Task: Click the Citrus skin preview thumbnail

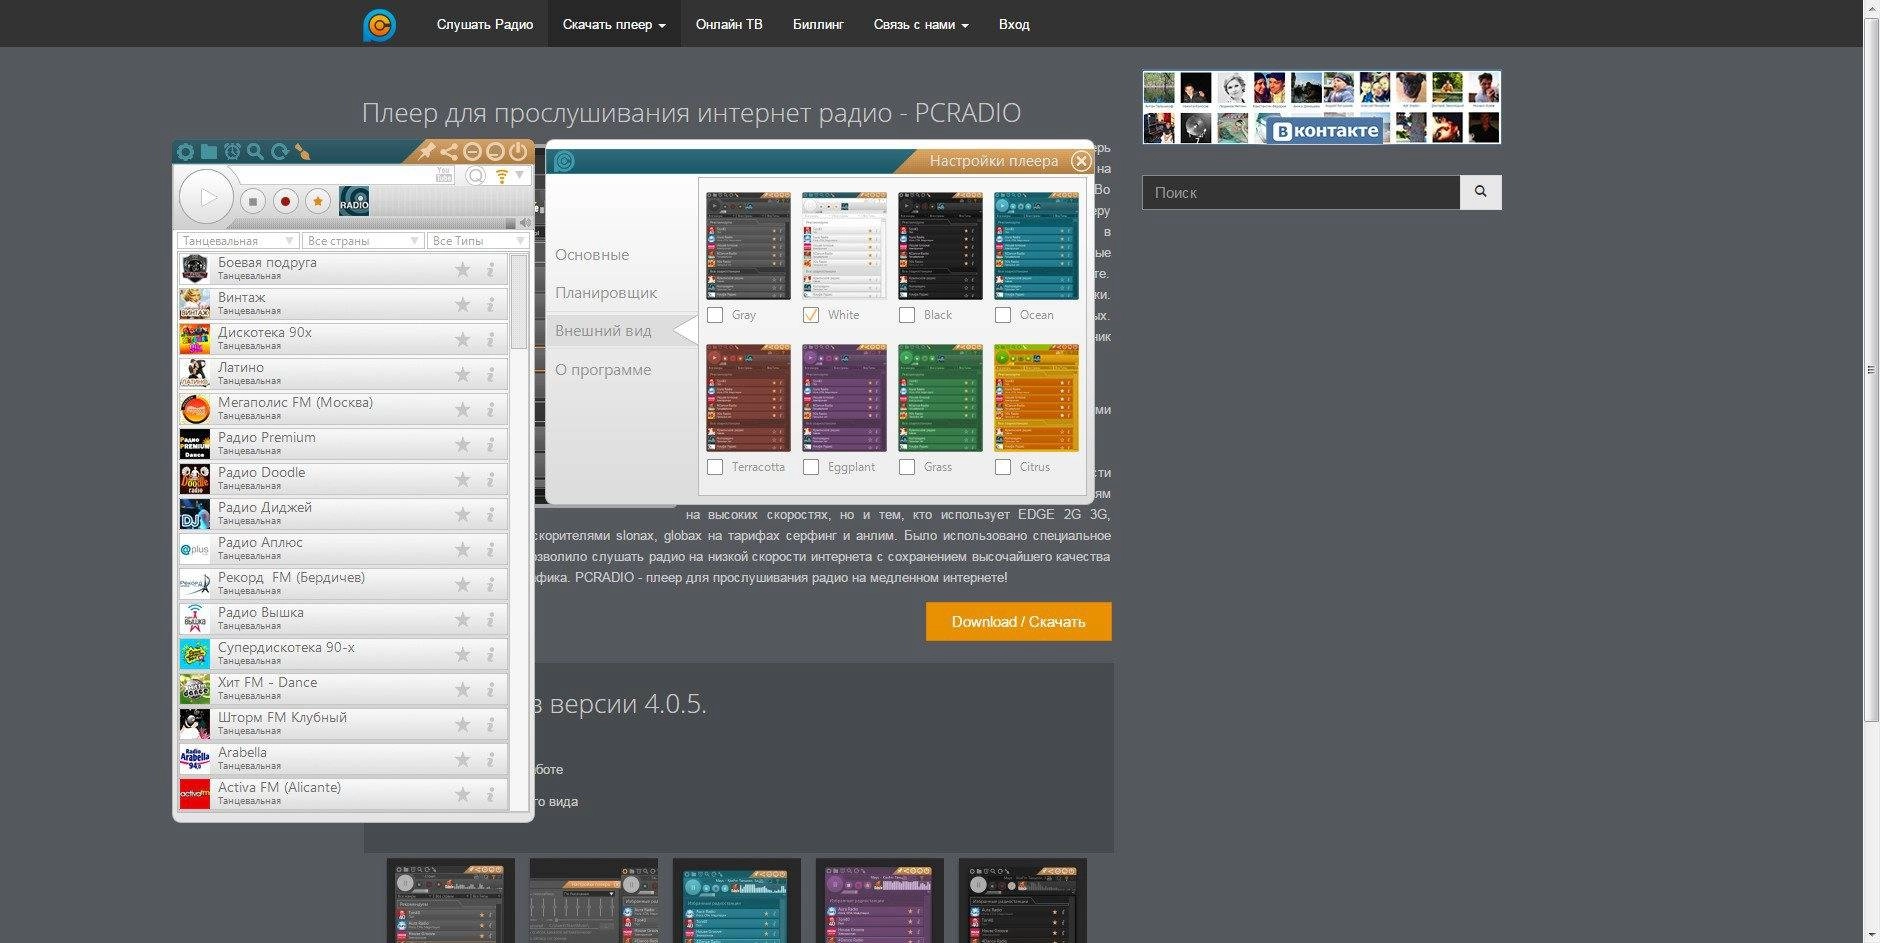Action: (x=1036, y=398)
